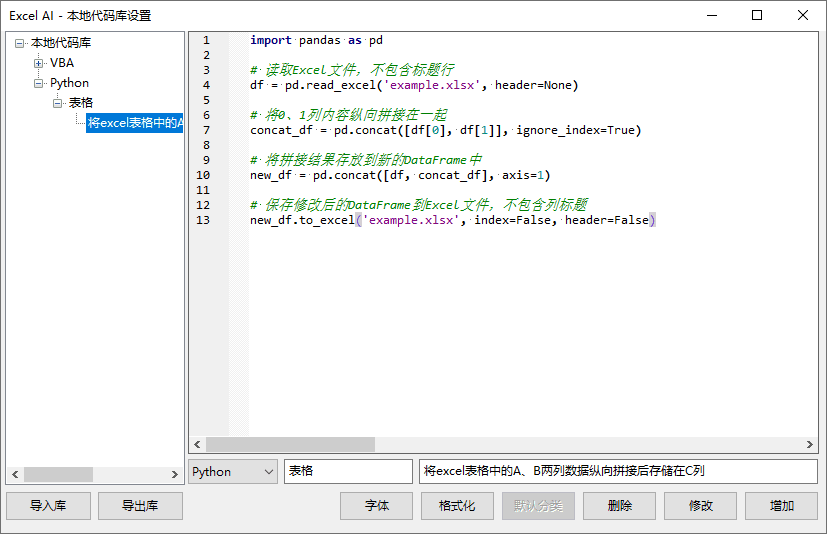The height and width of the screenshot is (534, 827).
Task: Click the code editor scroll right arrow
Action: [810, 445]
